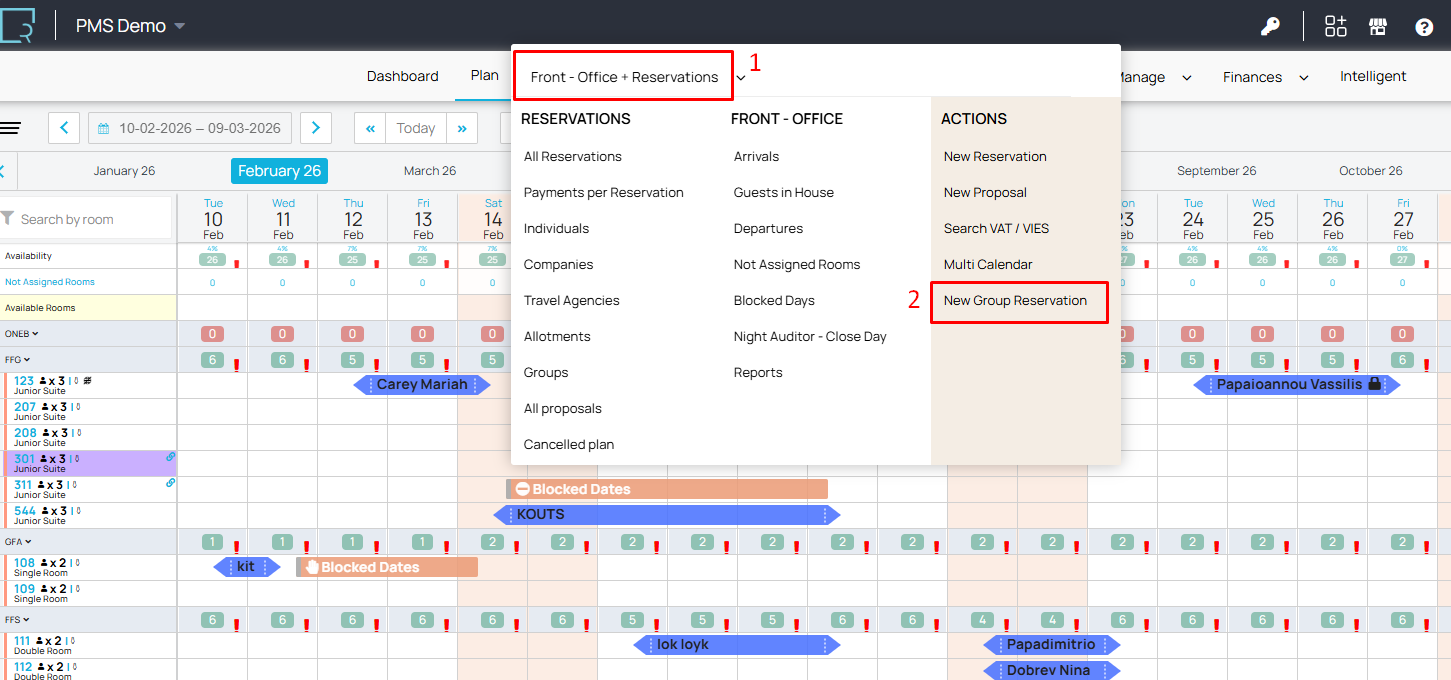The height and width of the screenshot is (680, 1451).
Task: Toggle the hamburger menu icon
Action: point(10,128)
